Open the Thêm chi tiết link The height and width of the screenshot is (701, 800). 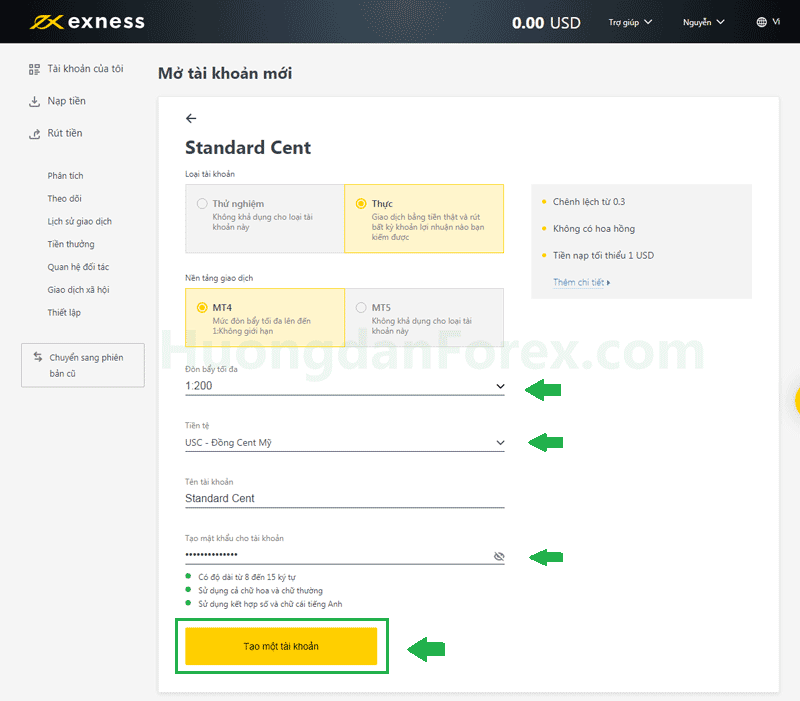coord(581,282)
